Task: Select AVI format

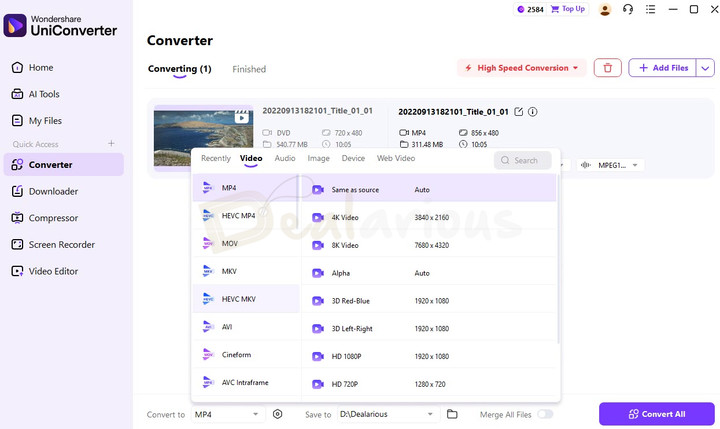Action: [x=246, y=327]
